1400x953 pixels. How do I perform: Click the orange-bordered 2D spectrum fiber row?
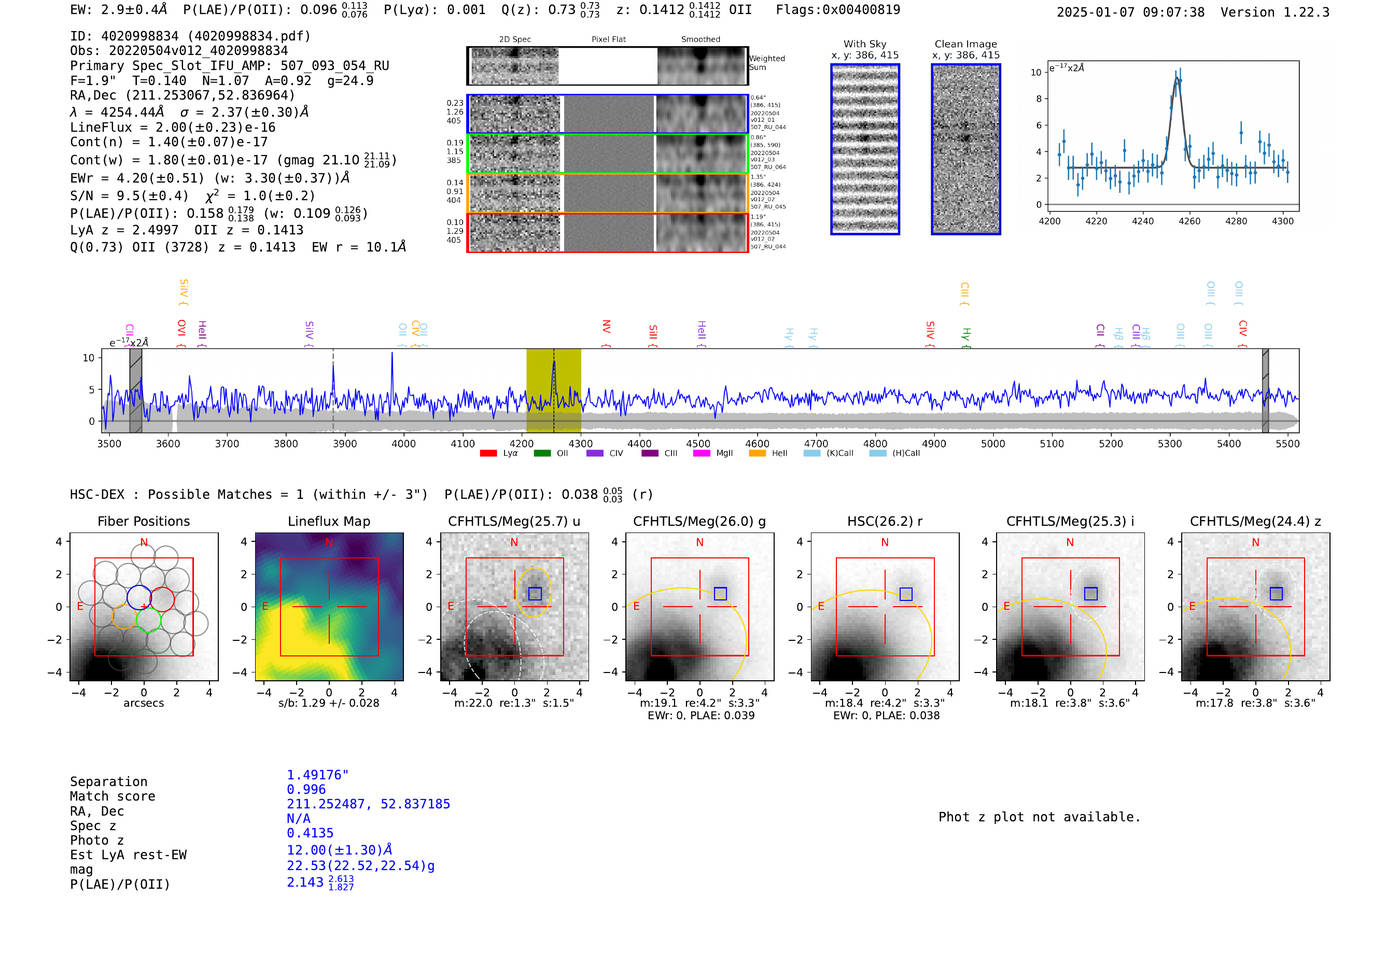click(x=608, y=193)
